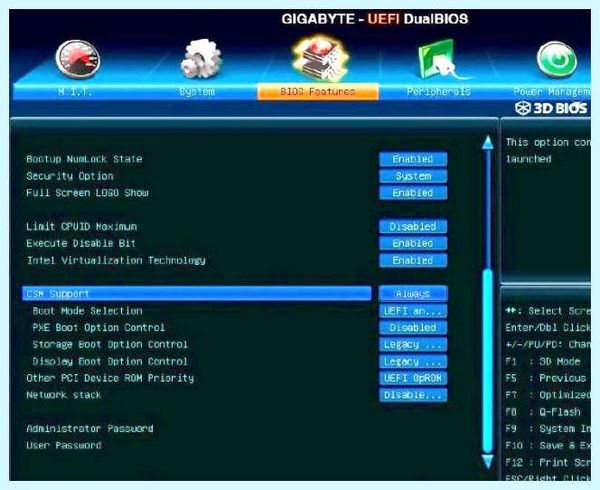Click the F7 Optimized hint
The width and height of the screenshot is (600, 490).
click(548, 395)
